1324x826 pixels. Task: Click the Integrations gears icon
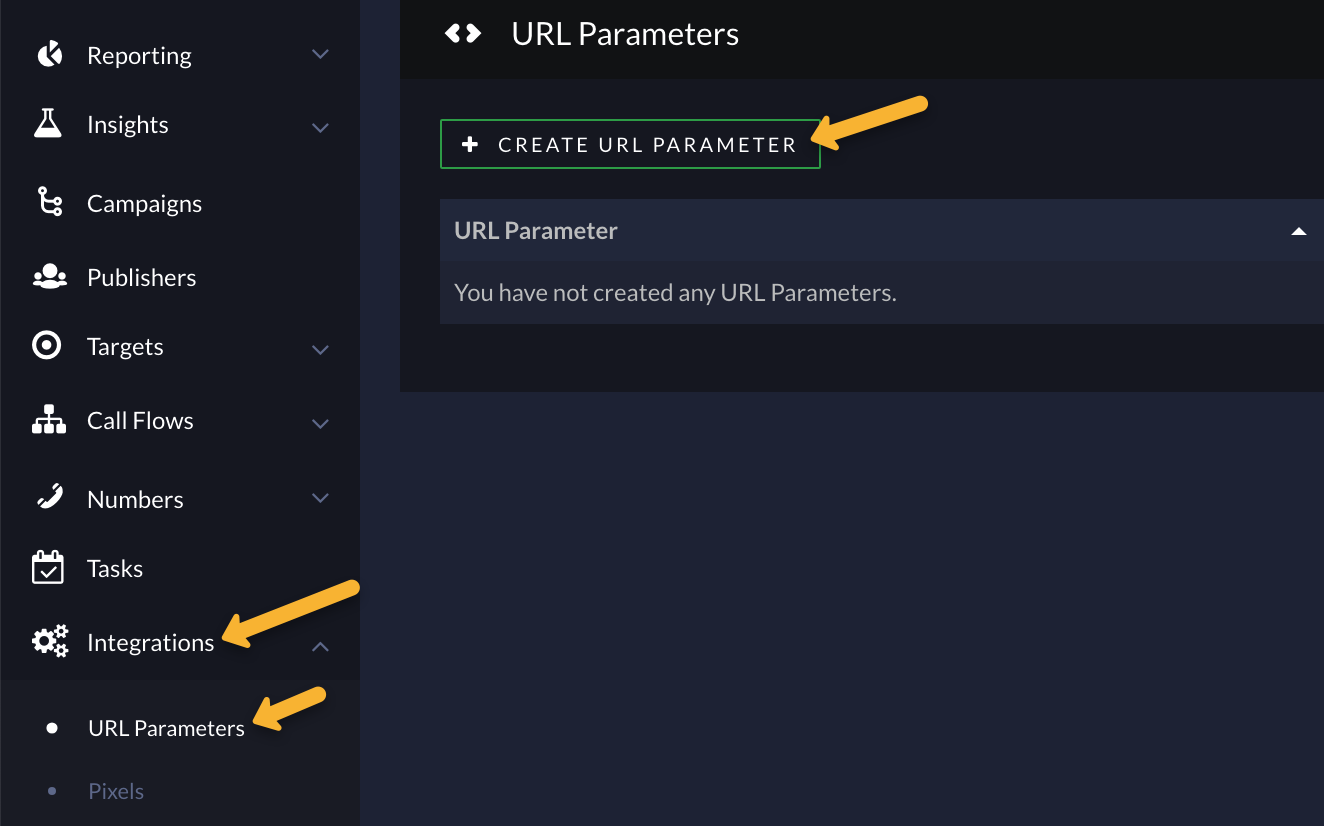50,641
